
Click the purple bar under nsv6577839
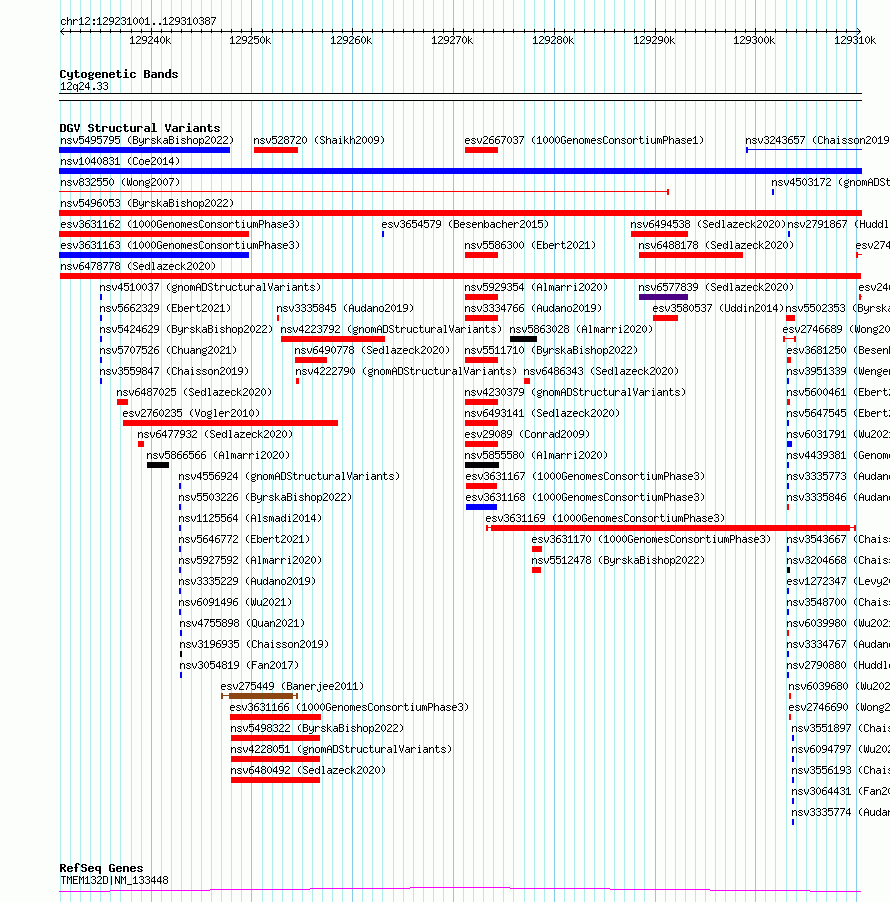(663, 297)
